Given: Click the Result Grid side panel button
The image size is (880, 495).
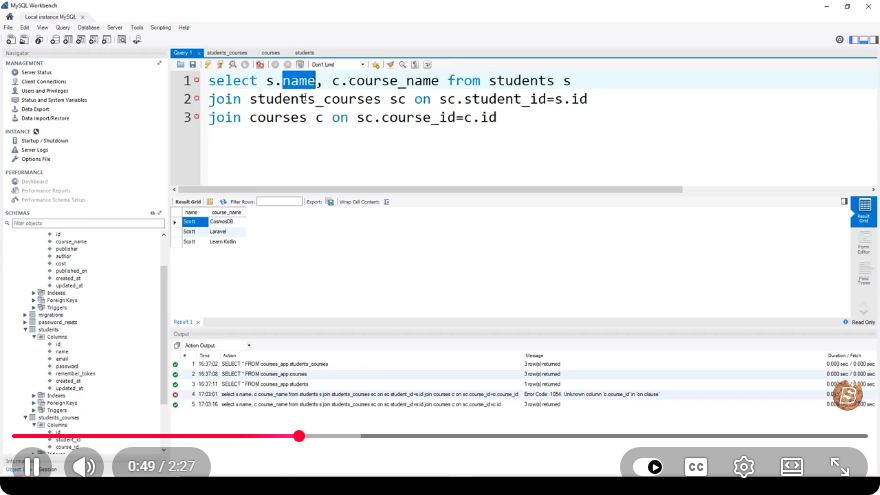Looking at the screenshot, I should 864,211.
